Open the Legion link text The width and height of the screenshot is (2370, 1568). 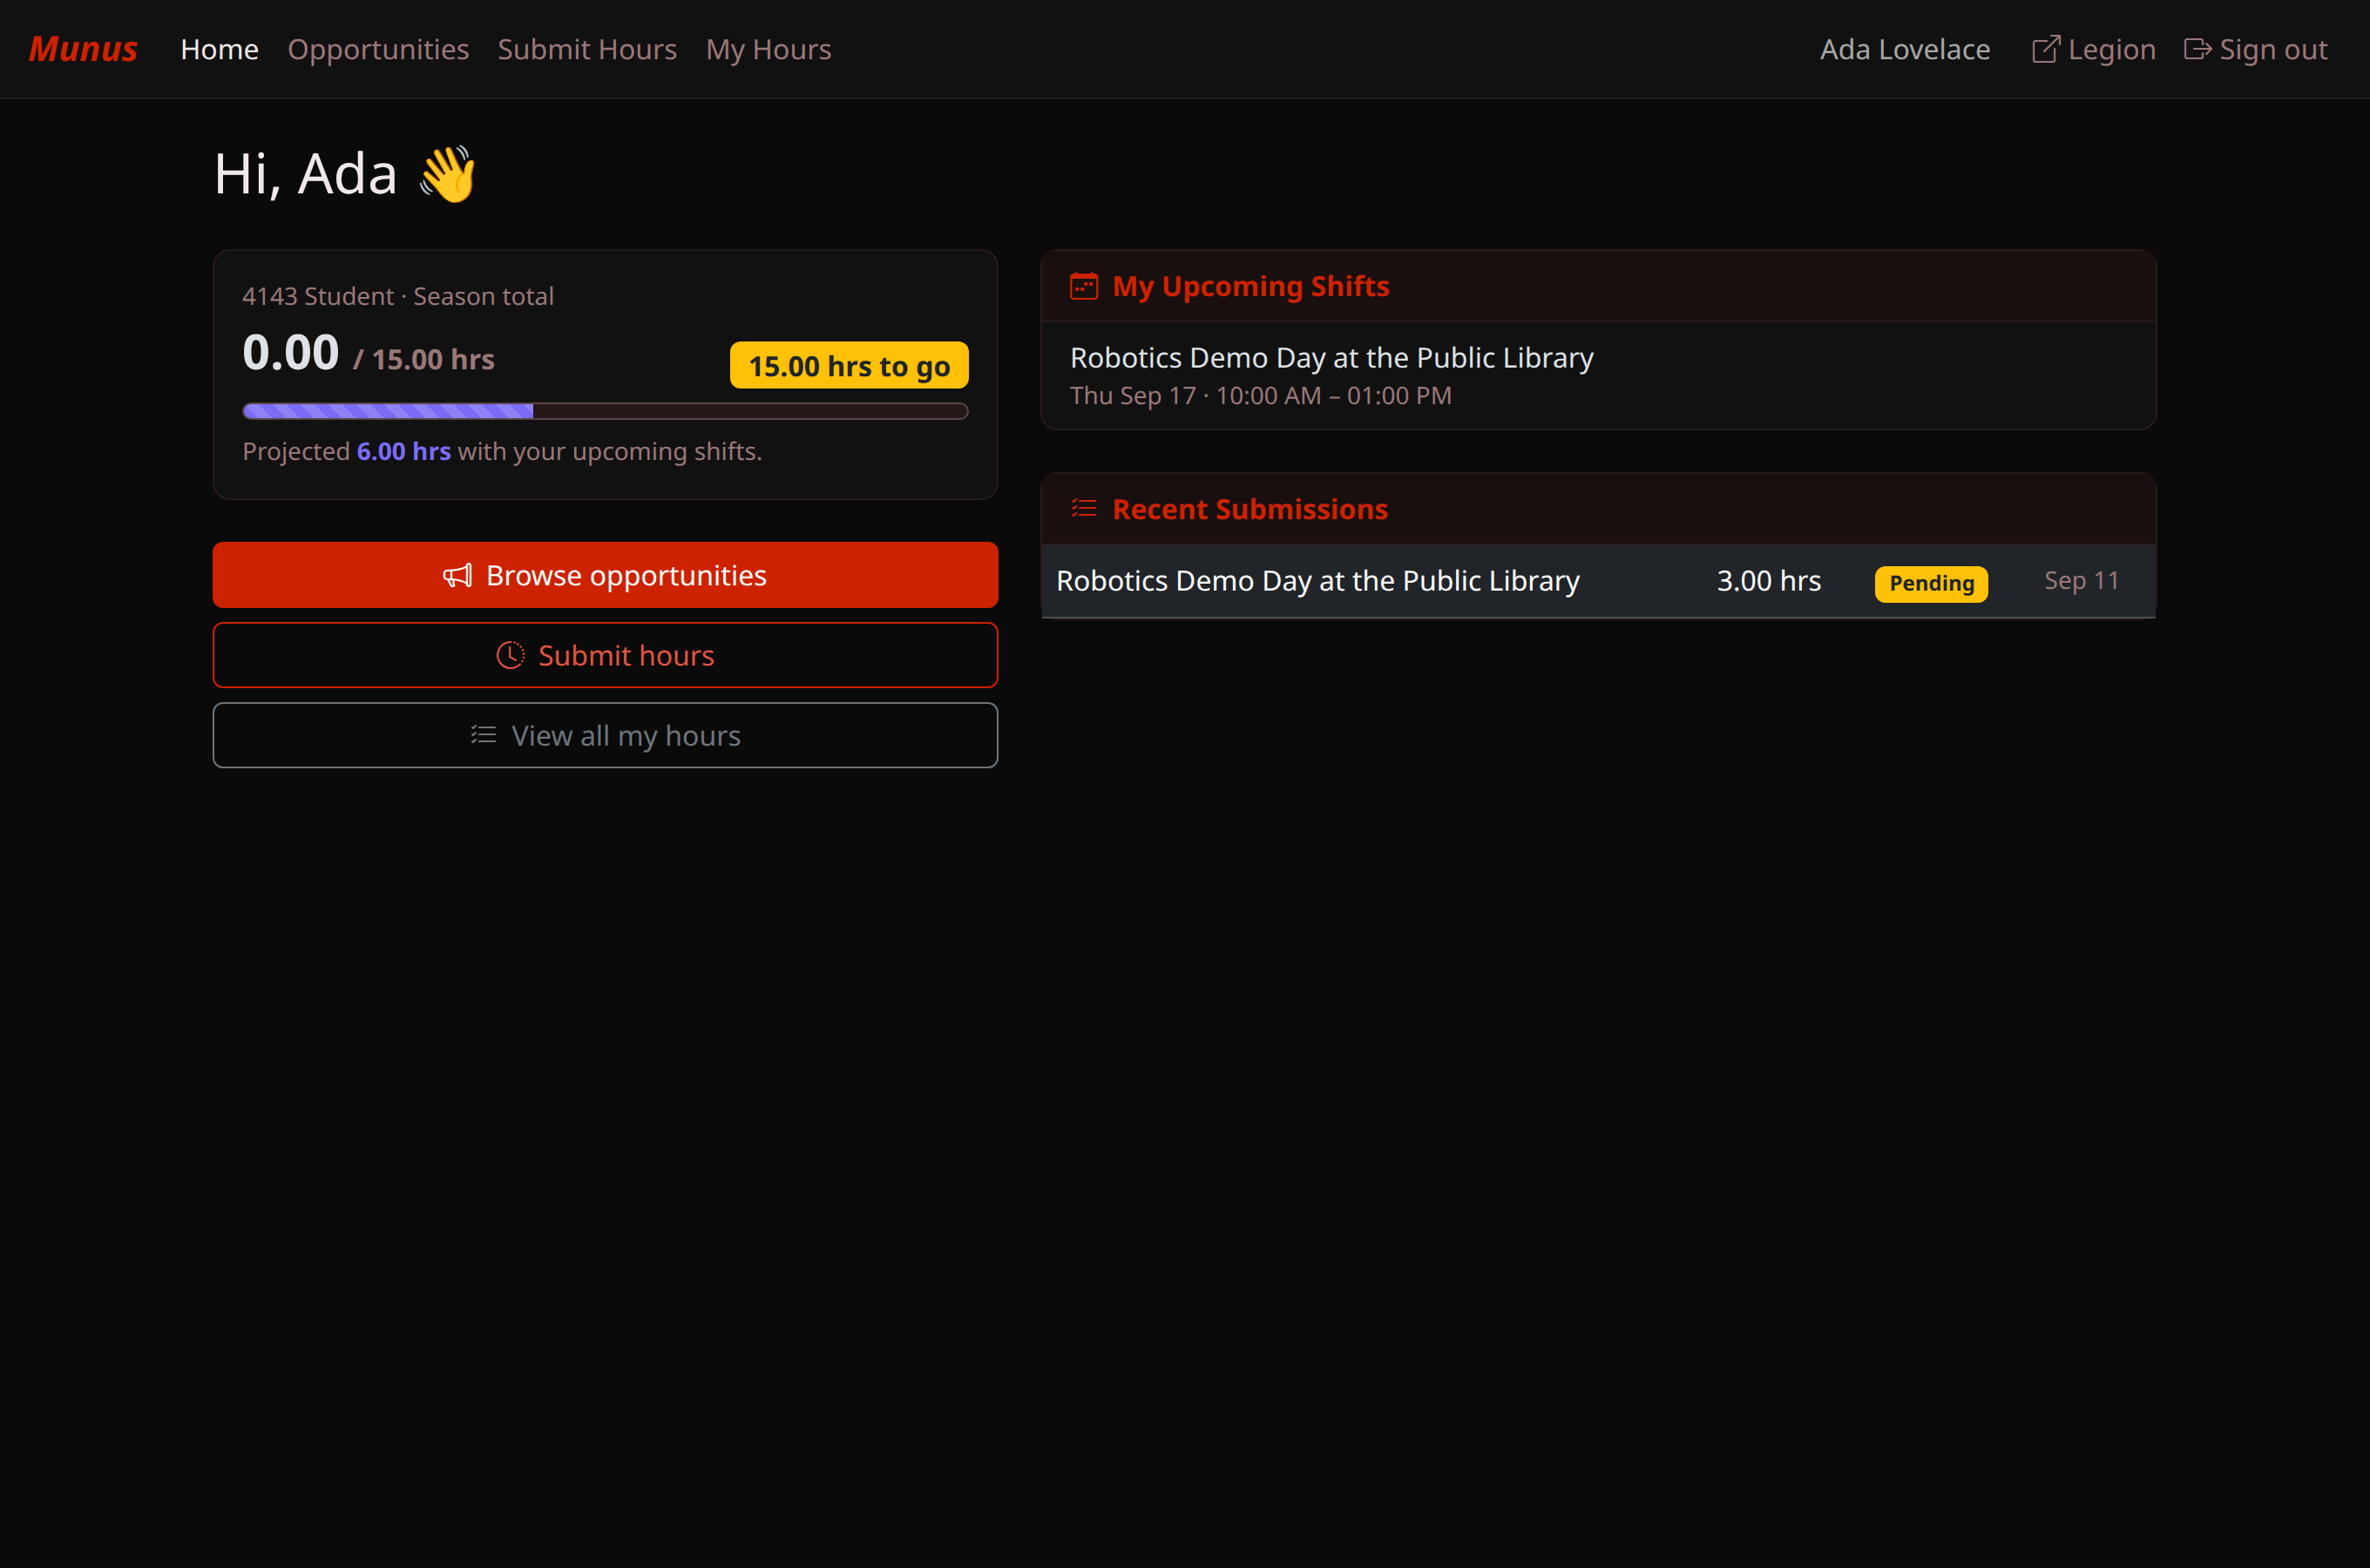[x=2111, y=49]
